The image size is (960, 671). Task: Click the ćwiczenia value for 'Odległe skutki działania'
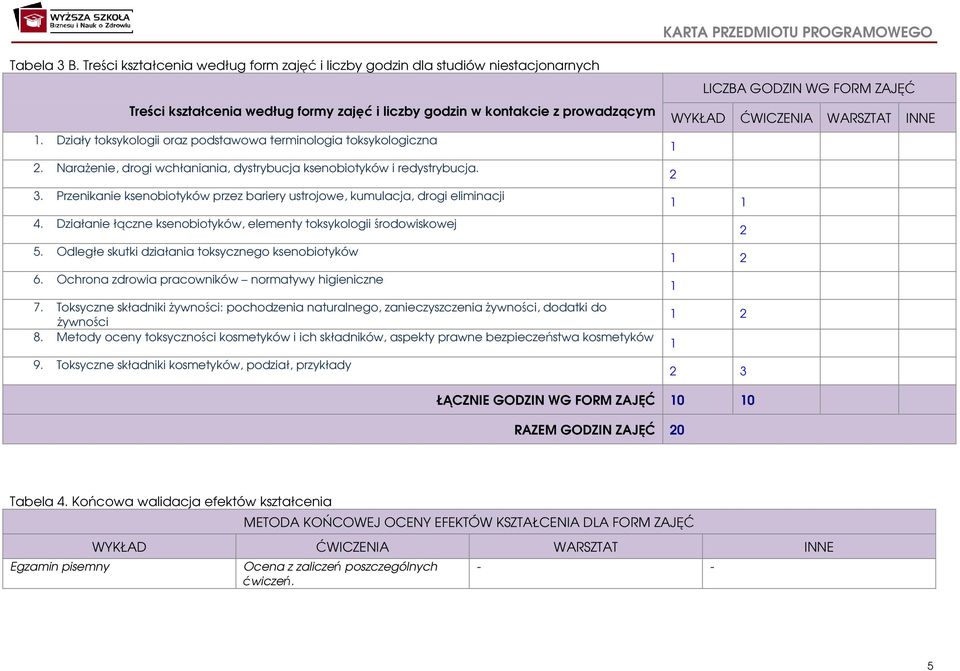(743, 258)
